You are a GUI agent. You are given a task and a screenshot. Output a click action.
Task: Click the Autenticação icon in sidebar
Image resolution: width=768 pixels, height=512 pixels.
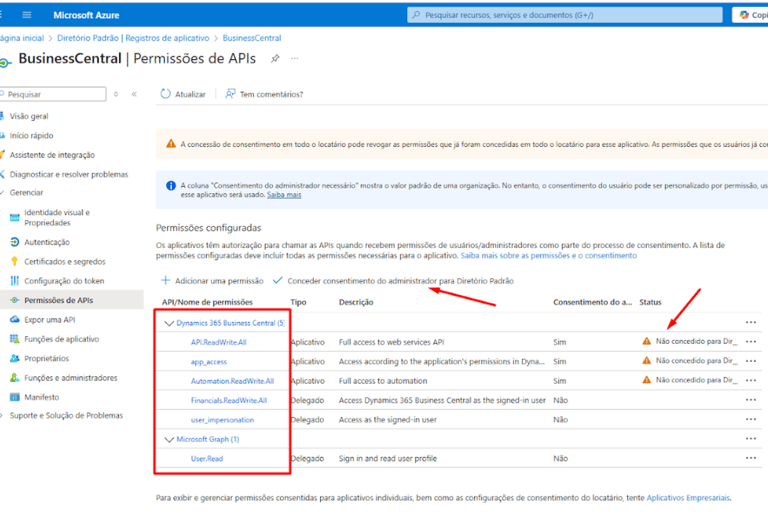coord(15,242)
